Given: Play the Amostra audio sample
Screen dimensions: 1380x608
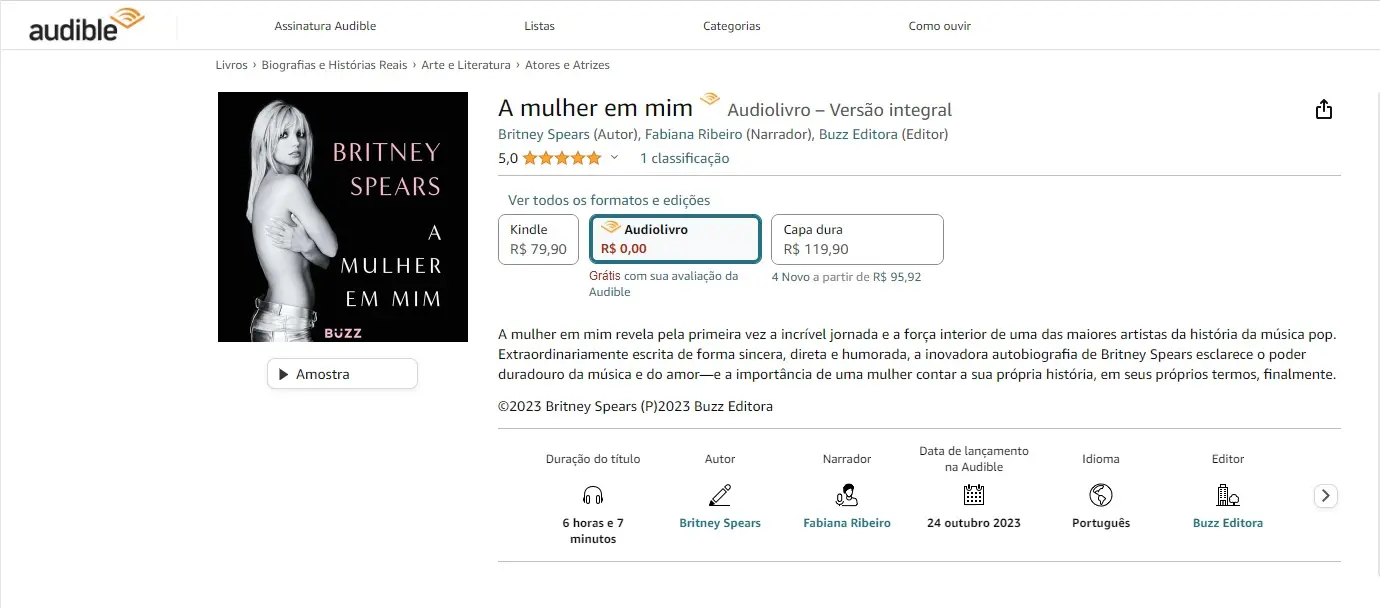Looking at the screenshot, I should tap(342, 373).
